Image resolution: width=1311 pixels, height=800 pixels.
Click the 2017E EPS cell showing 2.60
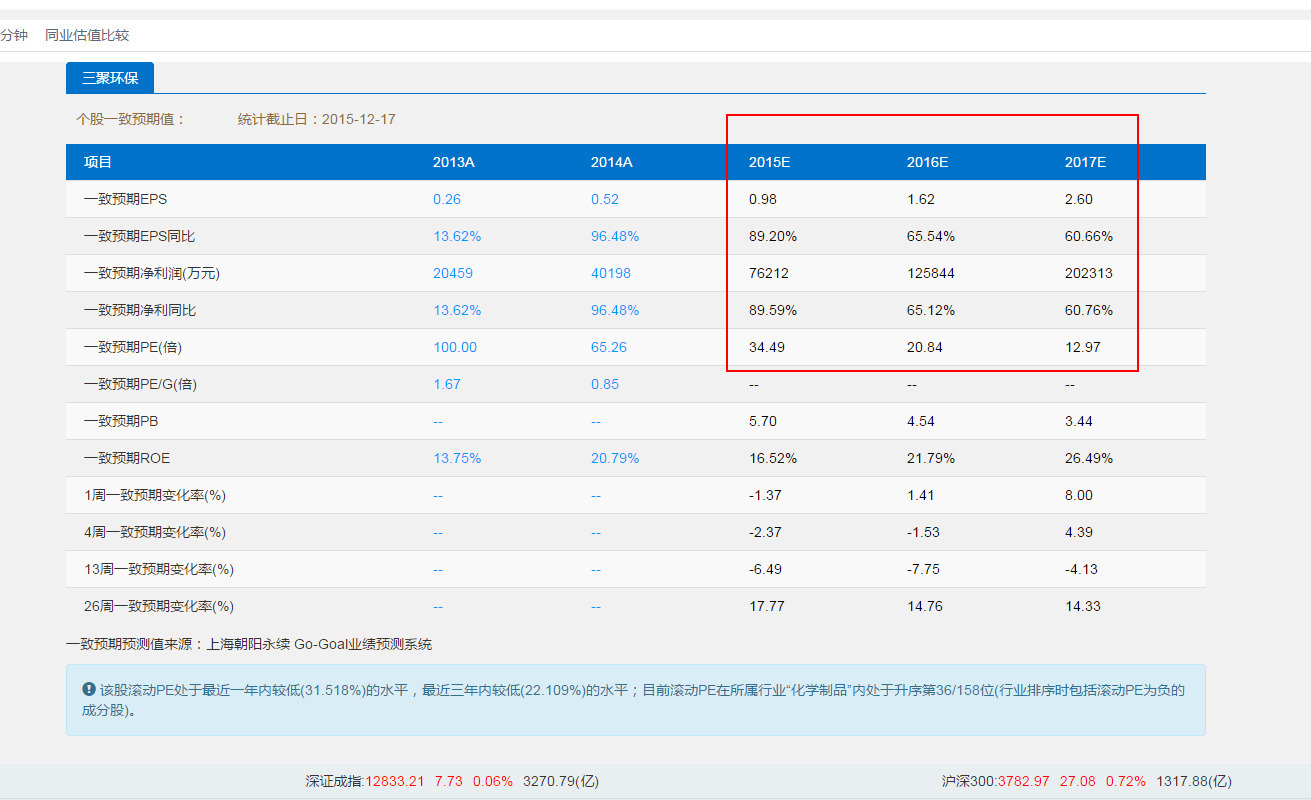click(1079, 199)
